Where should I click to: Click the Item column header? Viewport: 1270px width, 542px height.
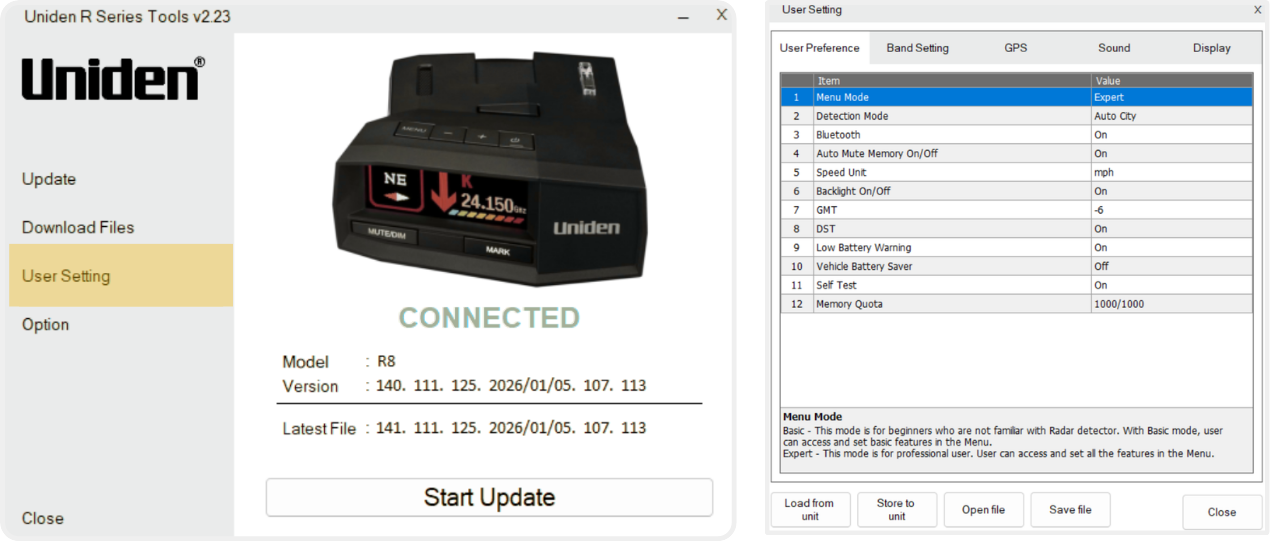[x=952, y=81]
